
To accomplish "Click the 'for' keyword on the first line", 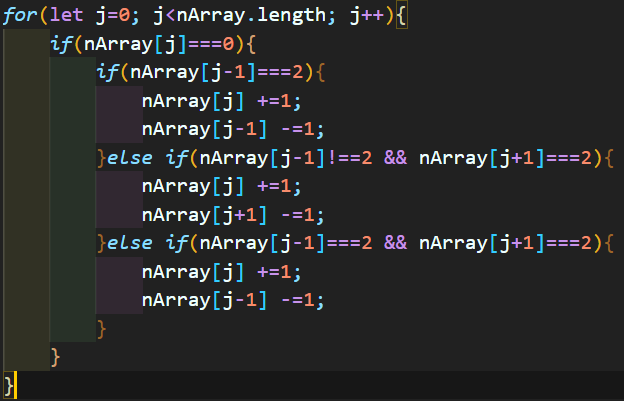I will (20, 16).
